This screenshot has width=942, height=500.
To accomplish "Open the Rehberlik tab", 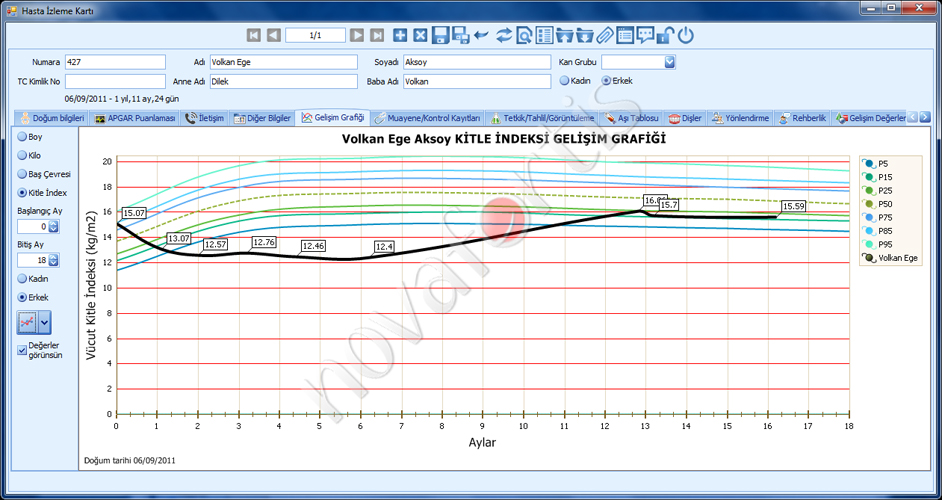I will click(x=802, y=118).
